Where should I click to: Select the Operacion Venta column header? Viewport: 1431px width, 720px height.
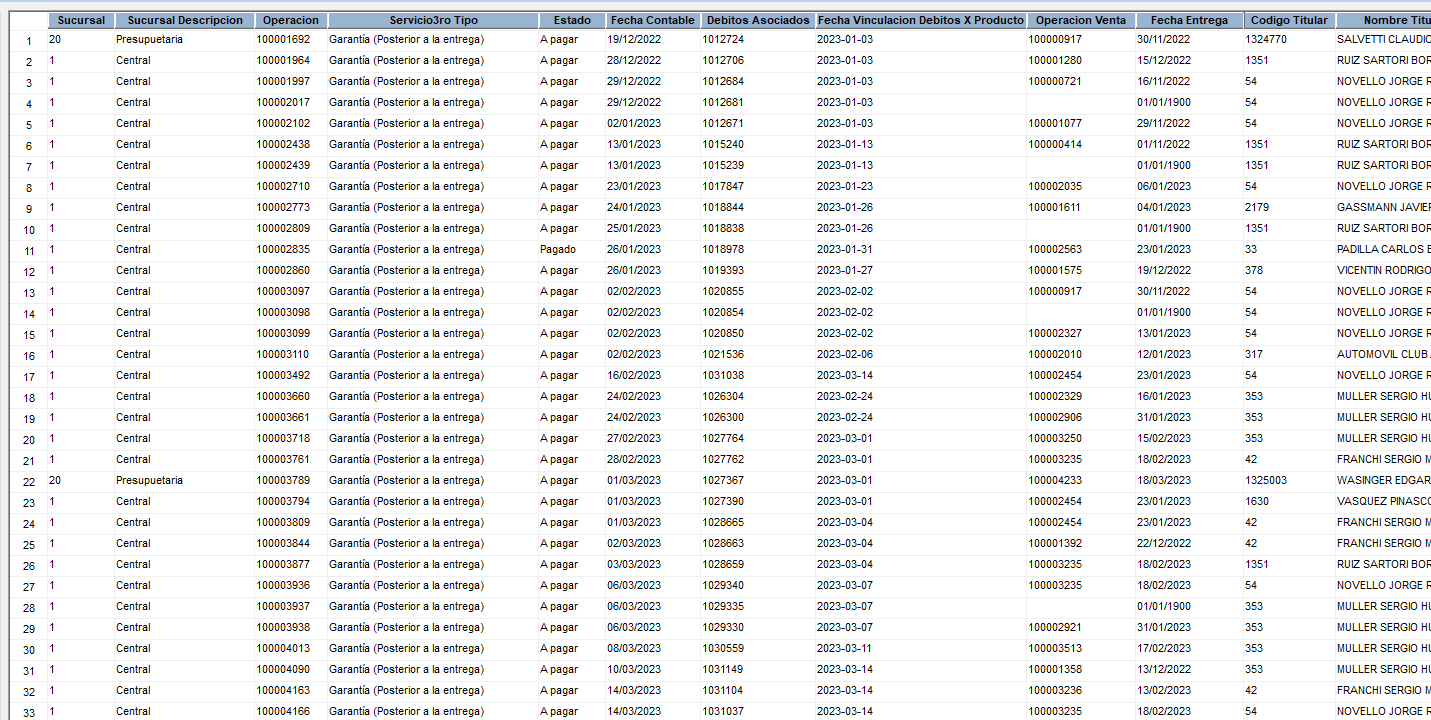(x=1081, y=20)
